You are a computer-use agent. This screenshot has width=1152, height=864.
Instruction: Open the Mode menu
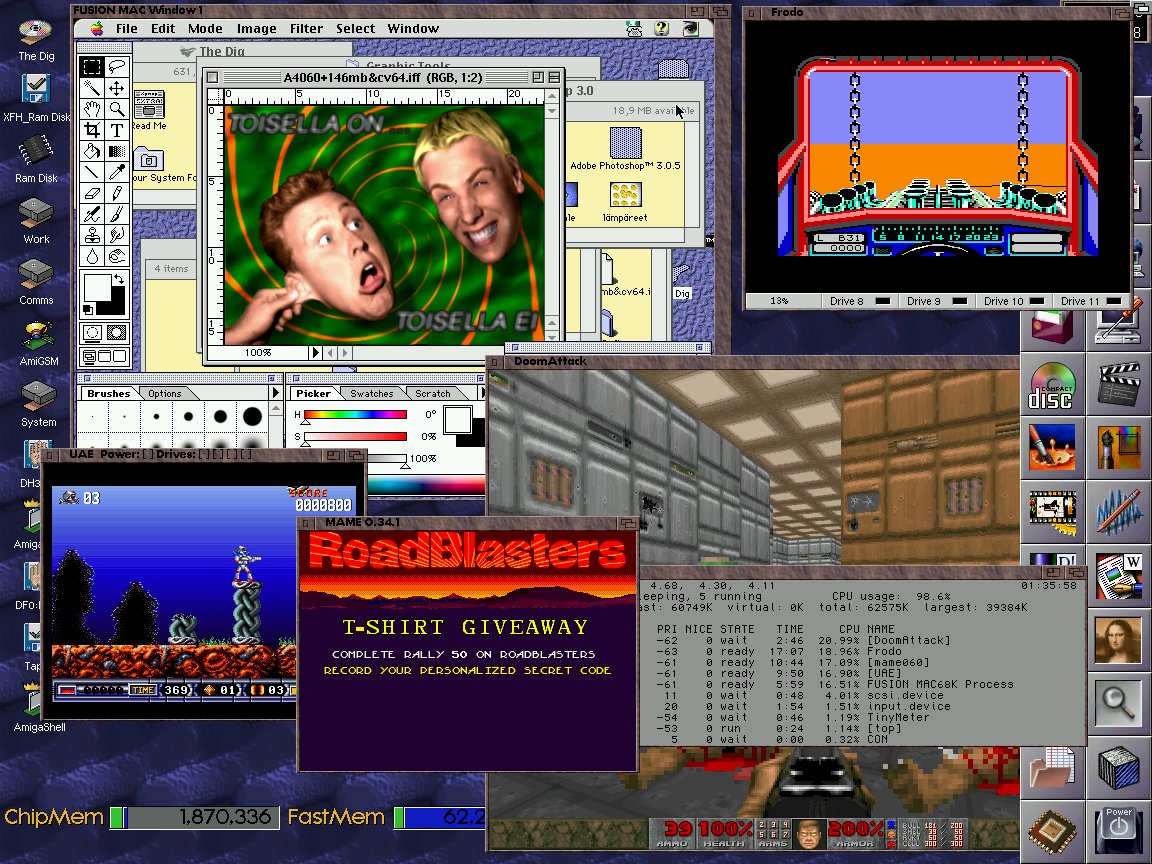point(205,29)
